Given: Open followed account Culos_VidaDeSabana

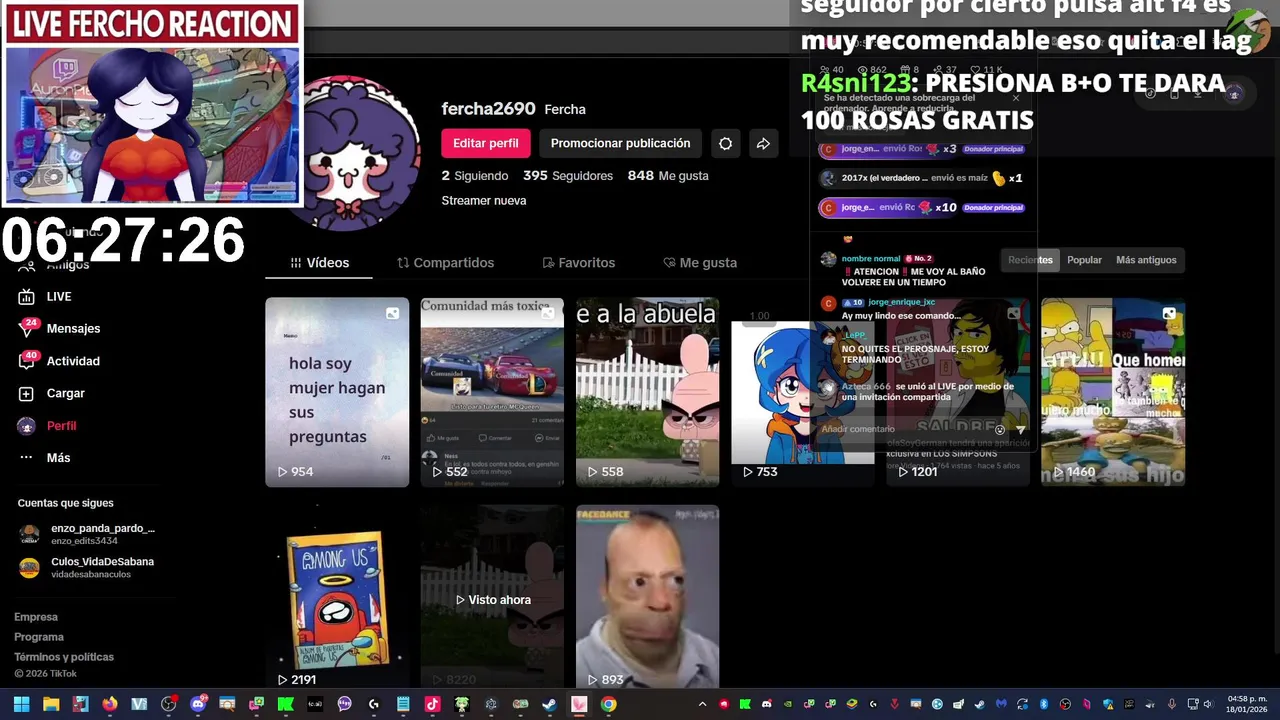Looking at the screenshot, I should [87, 567].
